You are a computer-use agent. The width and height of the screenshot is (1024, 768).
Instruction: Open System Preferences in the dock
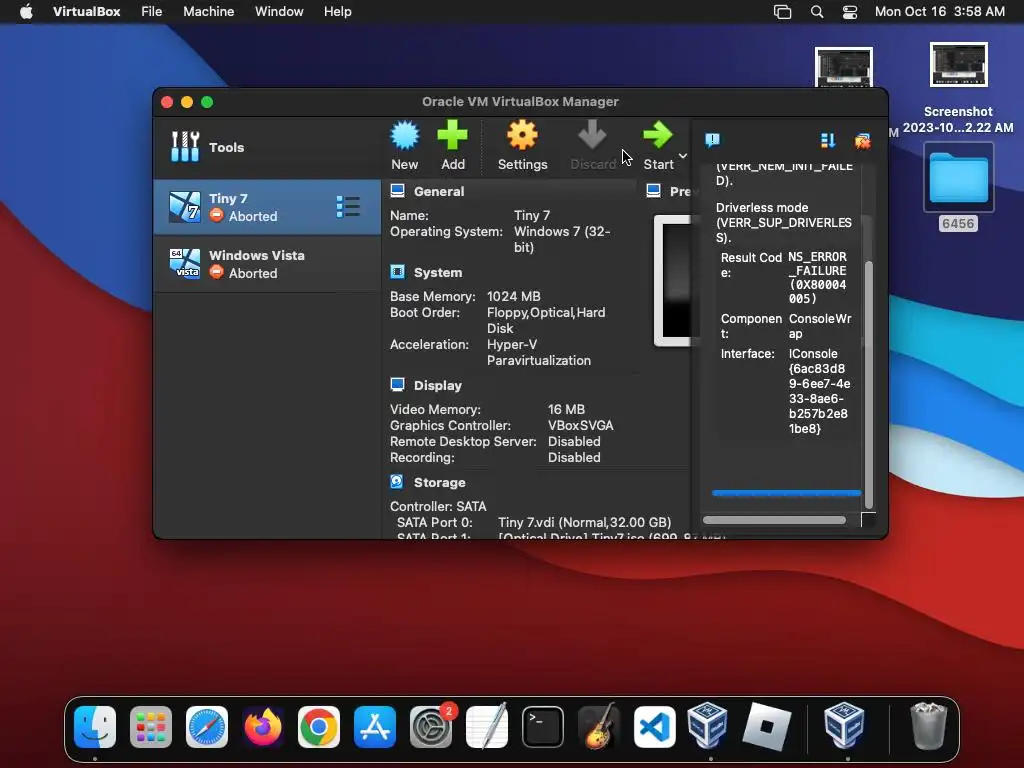tap(431, 727)
